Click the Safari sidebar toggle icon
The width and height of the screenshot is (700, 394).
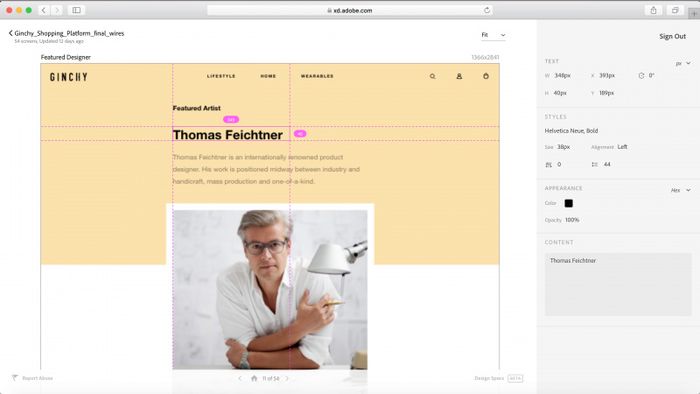[x=76, y=10]
